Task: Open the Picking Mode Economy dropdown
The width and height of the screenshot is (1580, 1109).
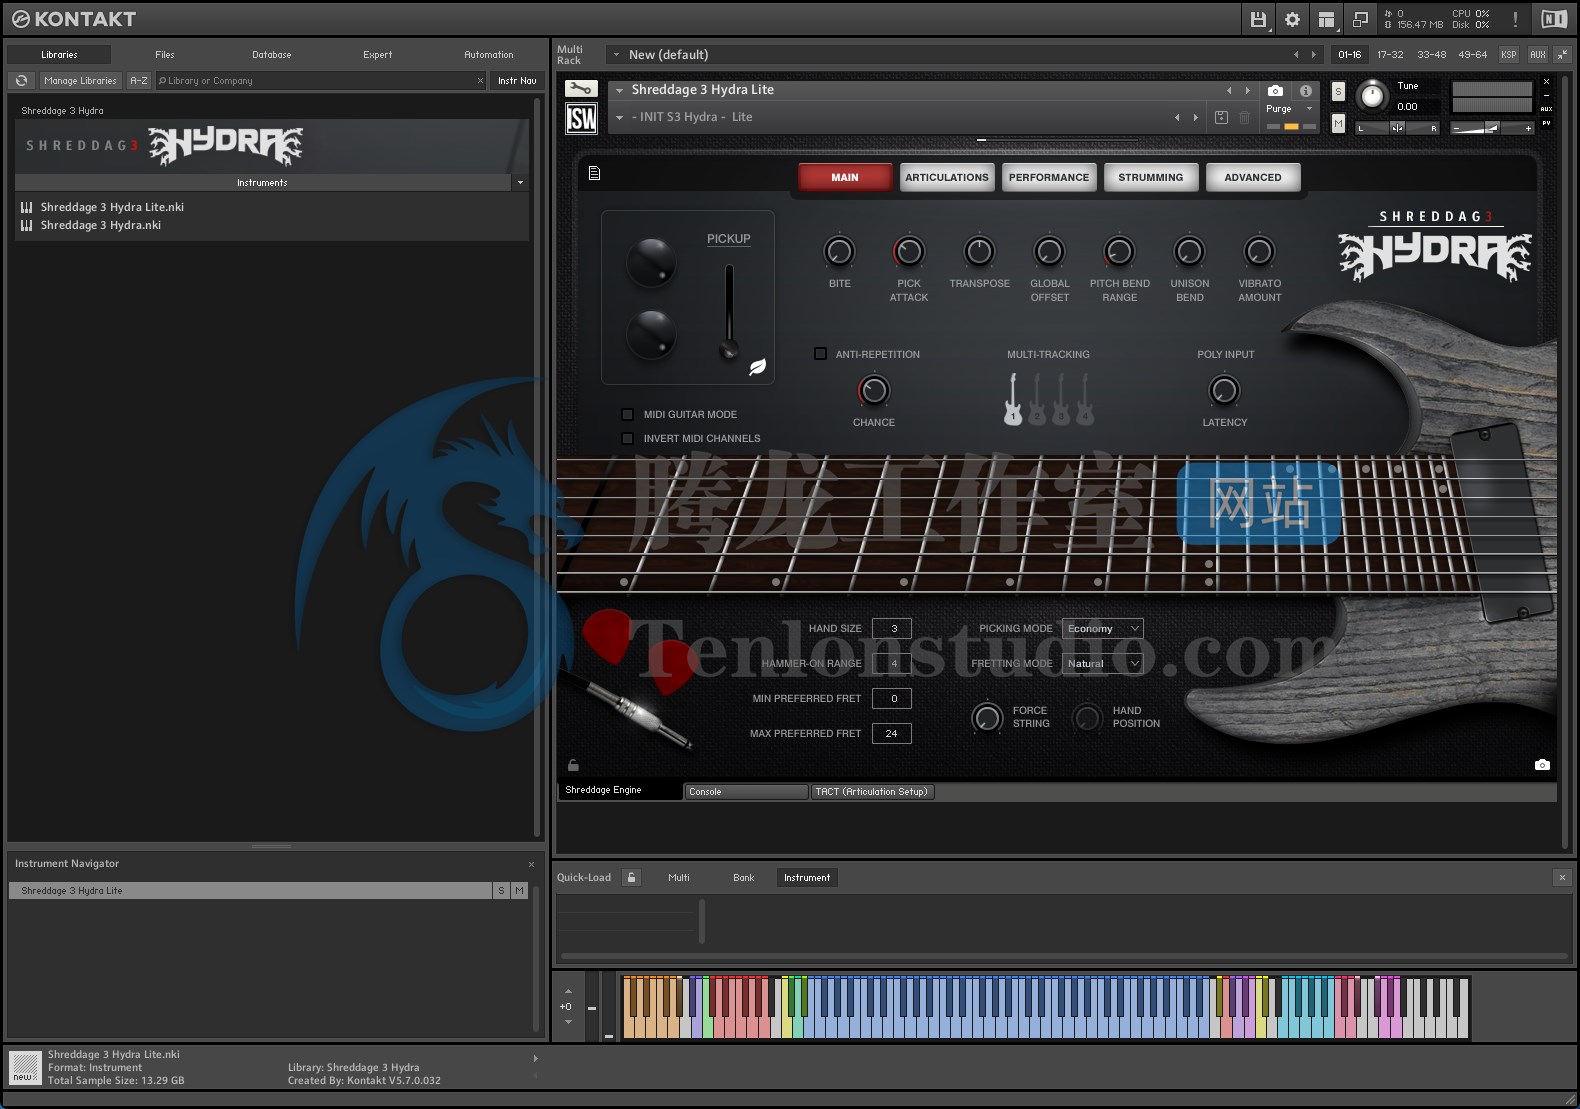Action: click(1102, 628)
